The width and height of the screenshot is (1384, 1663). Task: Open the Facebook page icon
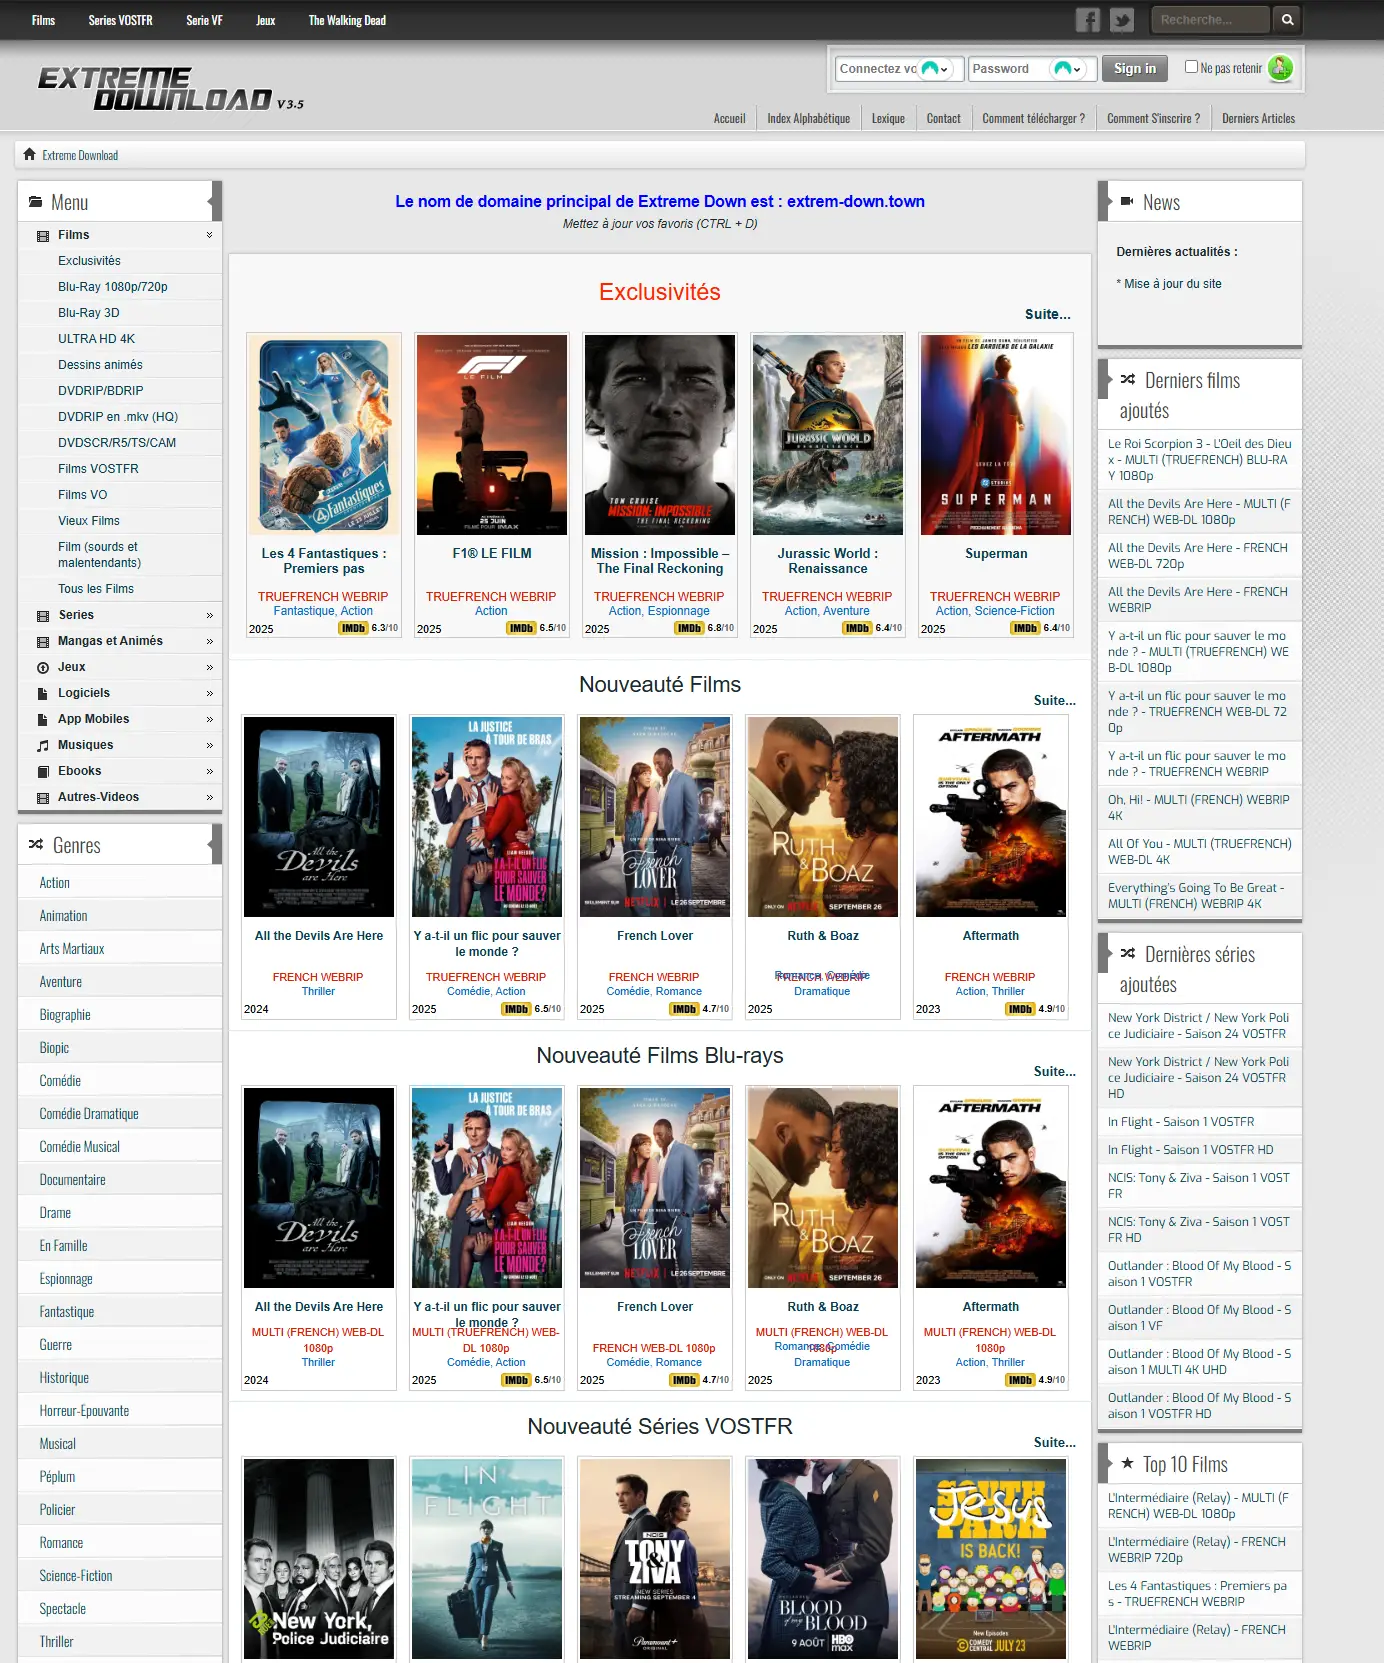point(1087,20)
